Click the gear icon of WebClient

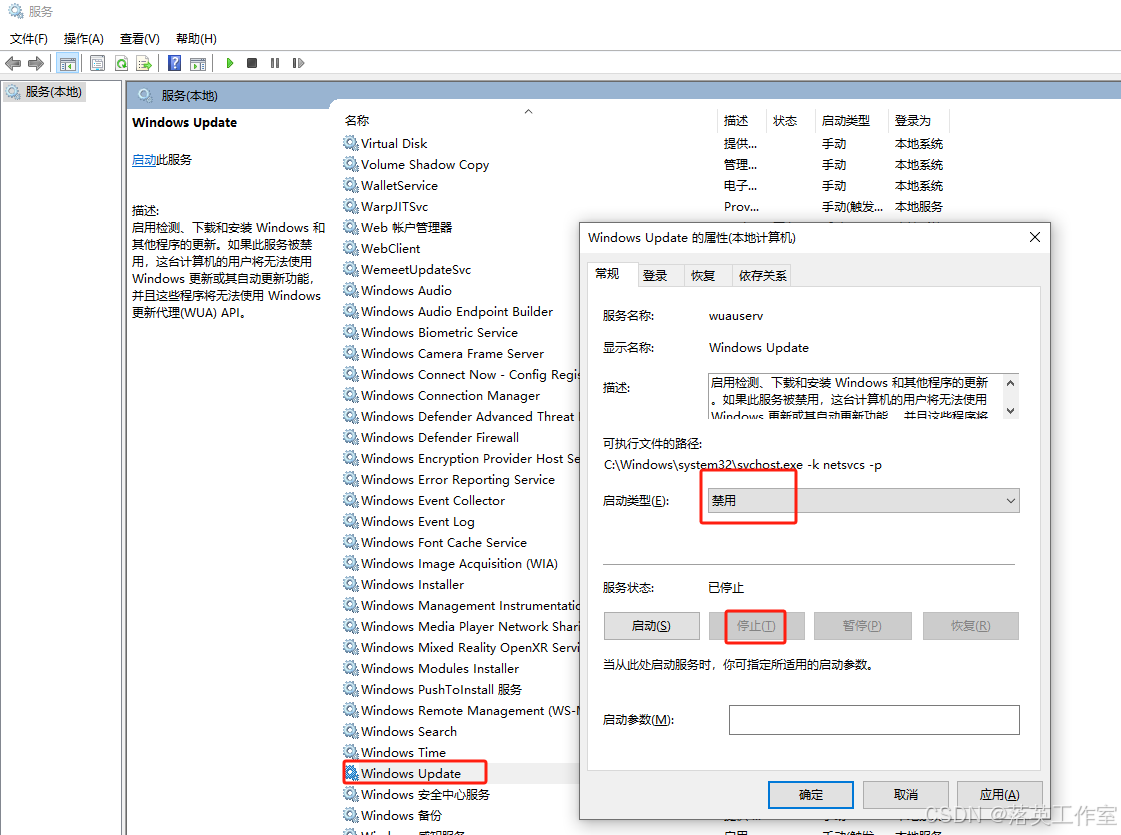[x=350, y=248]
